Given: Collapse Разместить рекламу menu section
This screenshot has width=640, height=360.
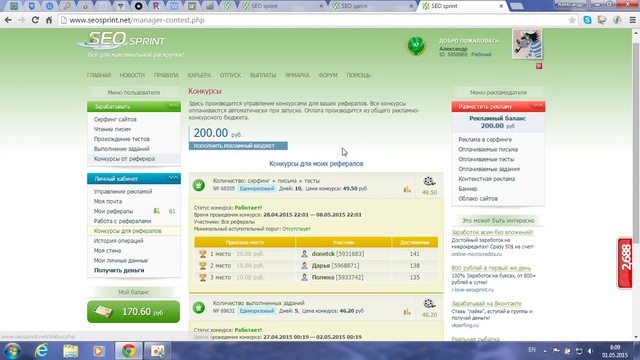Looking at the screenshot, I should (538, 106).
